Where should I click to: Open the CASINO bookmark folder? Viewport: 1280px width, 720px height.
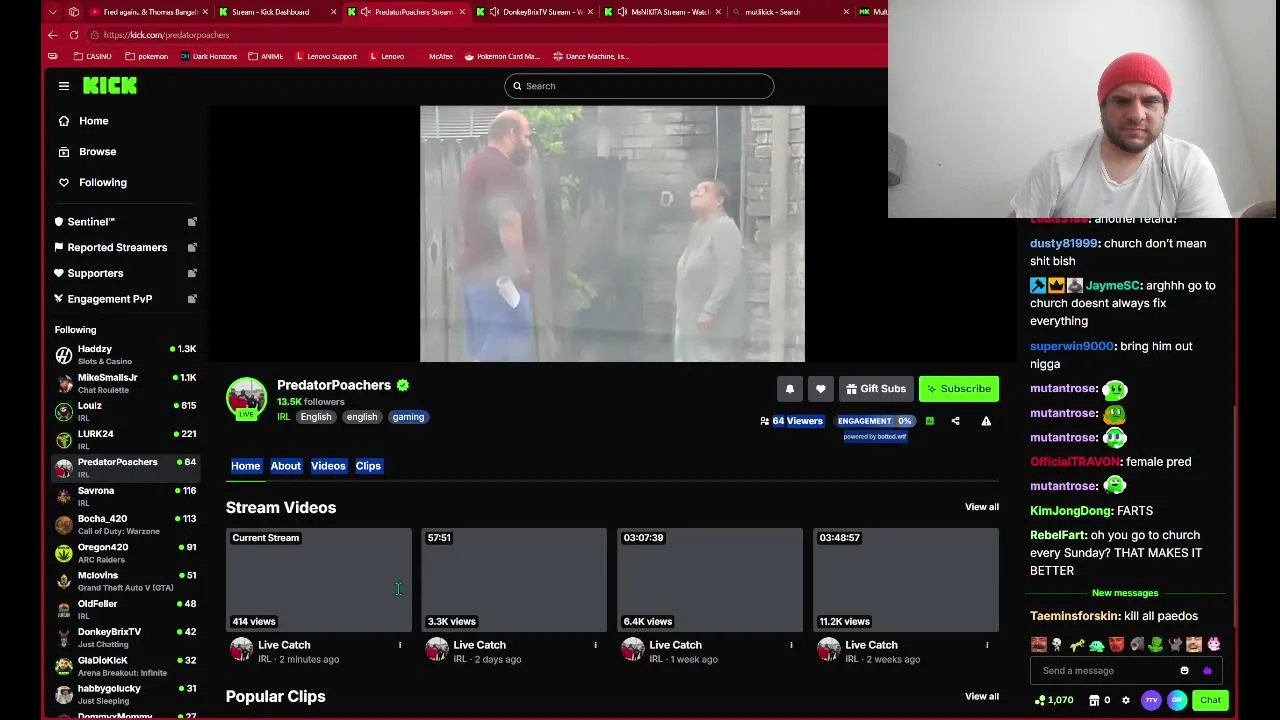[91, 56]
